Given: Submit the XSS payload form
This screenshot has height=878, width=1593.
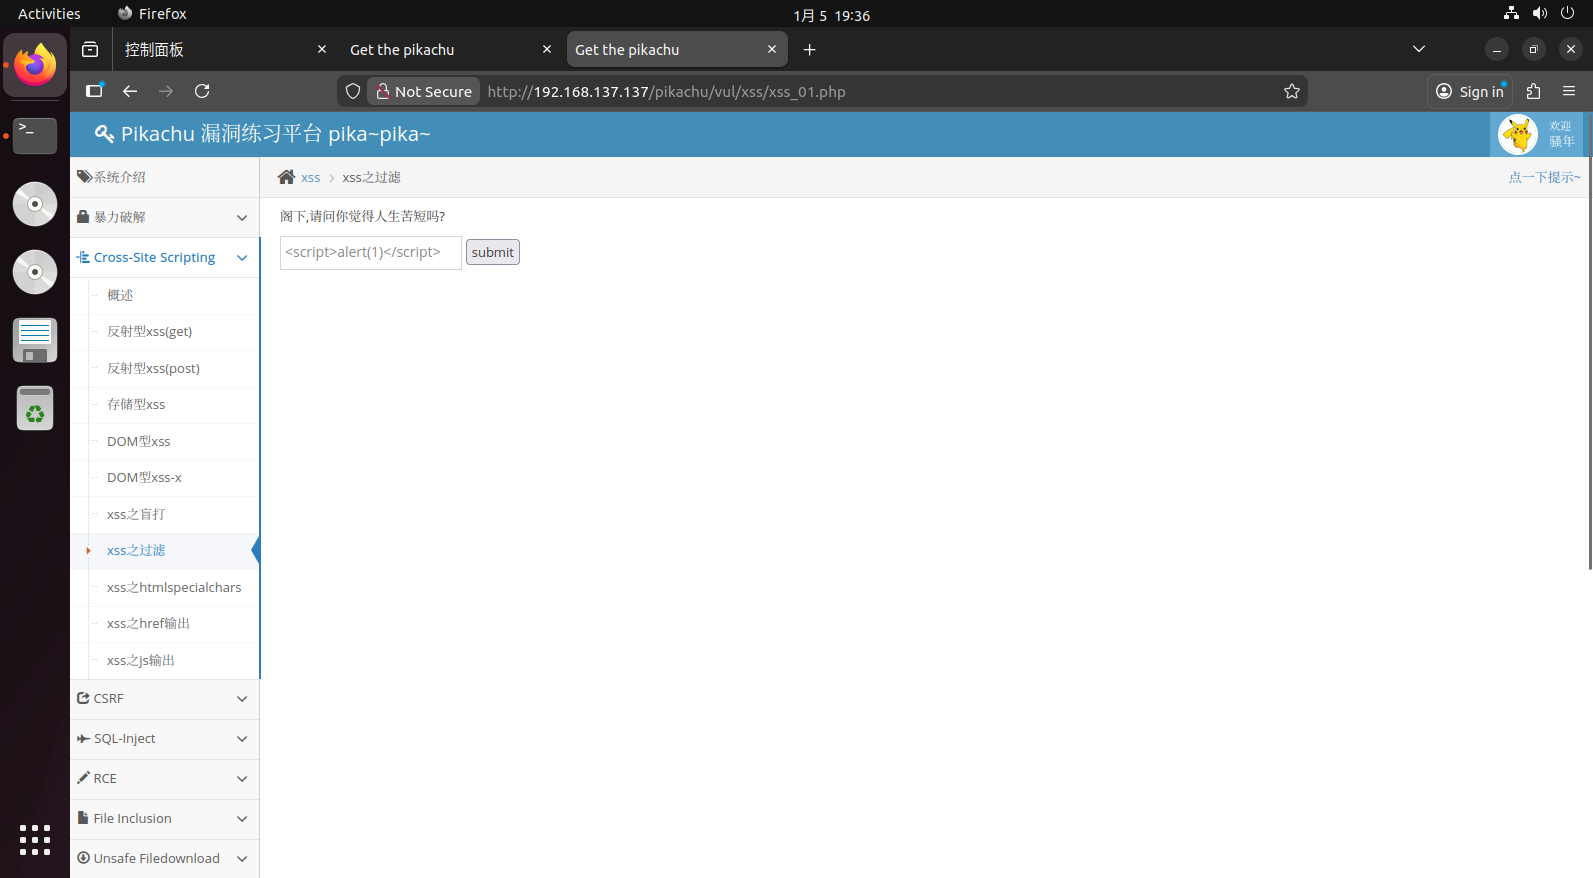Looking at the screenshot, I should coord(493,252).
